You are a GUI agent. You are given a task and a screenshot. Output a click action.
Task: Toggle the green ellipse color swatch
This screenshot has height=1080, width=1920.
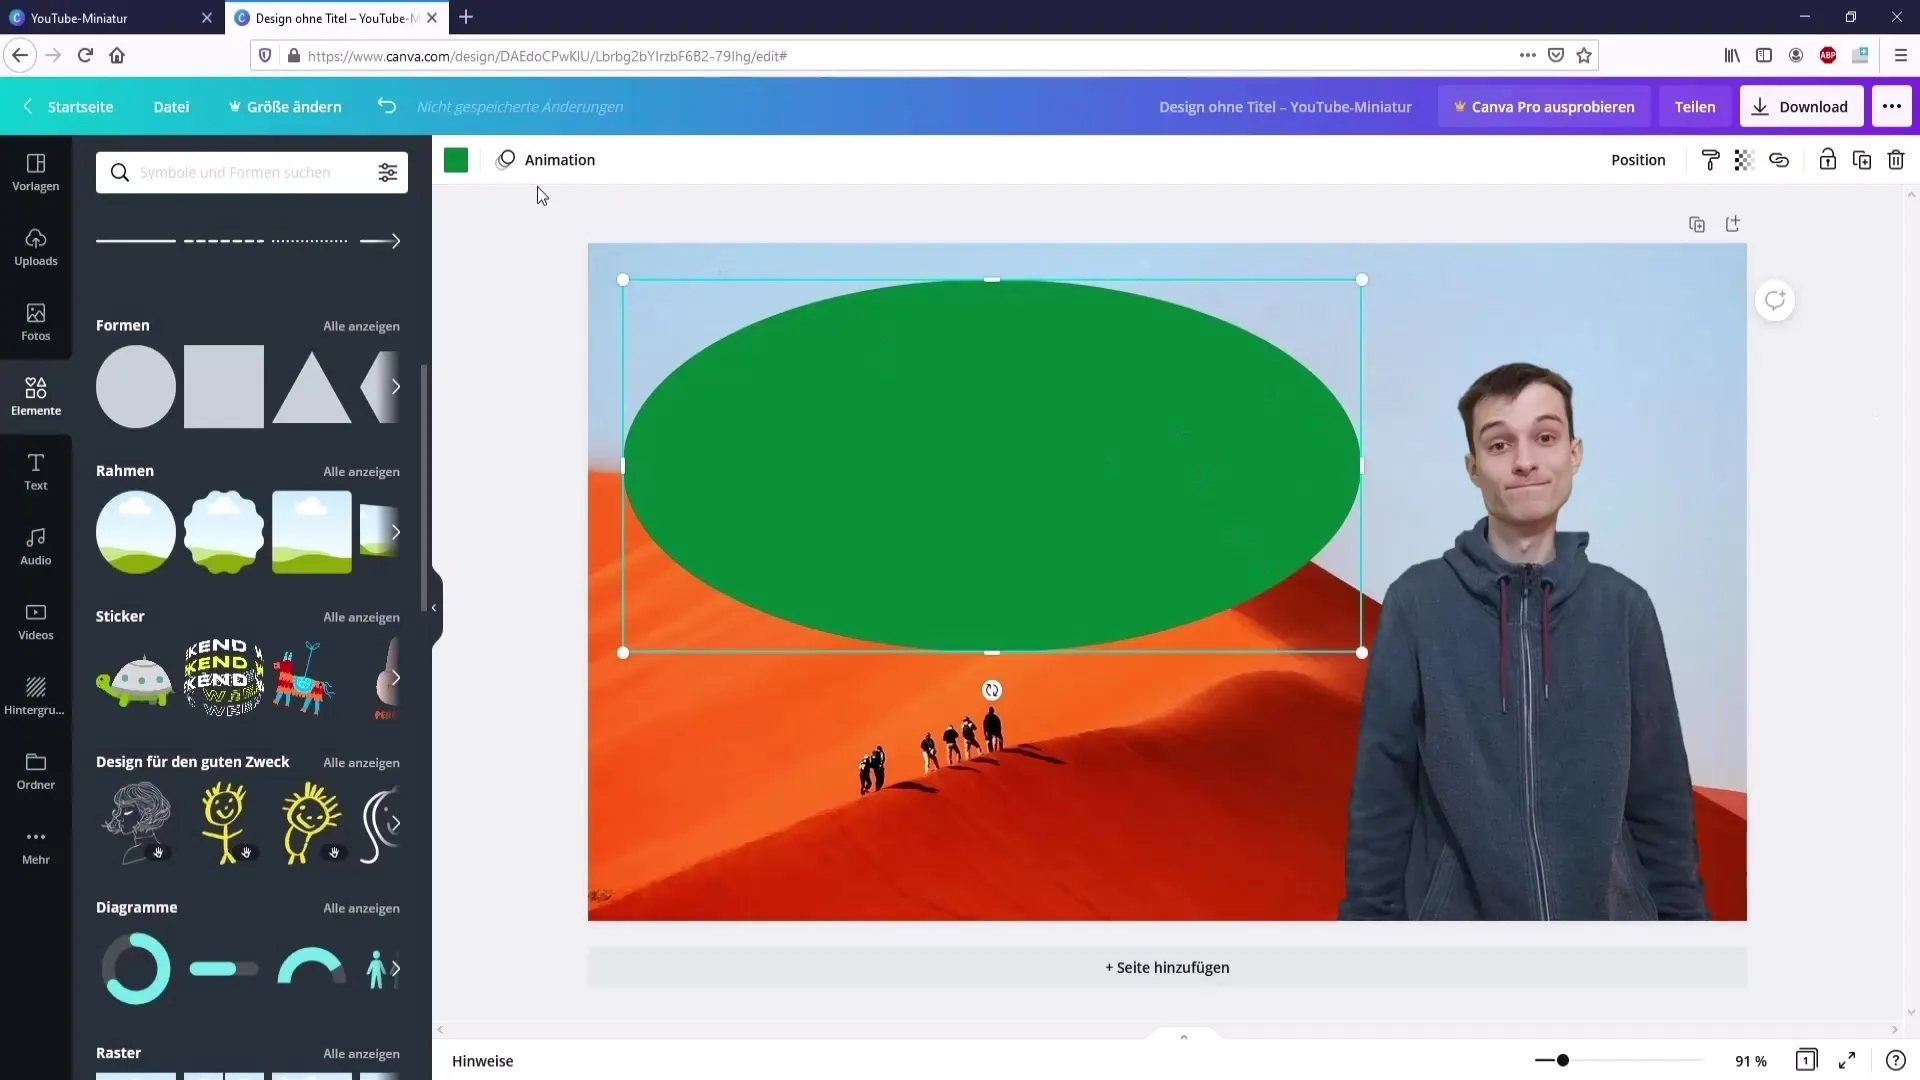[x=456, y=158]
